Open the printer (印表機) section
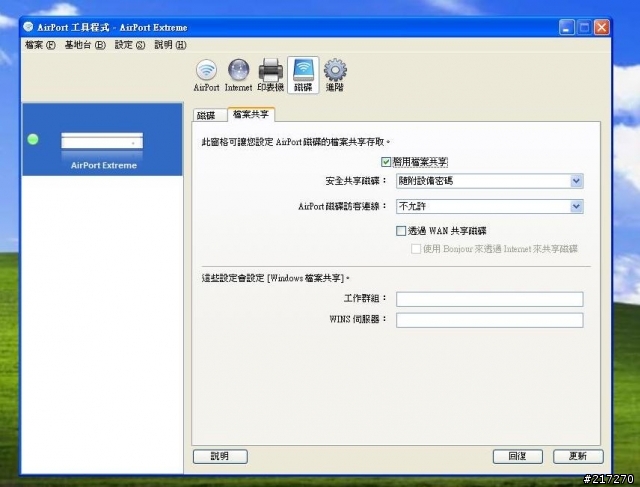Viewport: 640px width, 487px height. click(x=271, y=75)
